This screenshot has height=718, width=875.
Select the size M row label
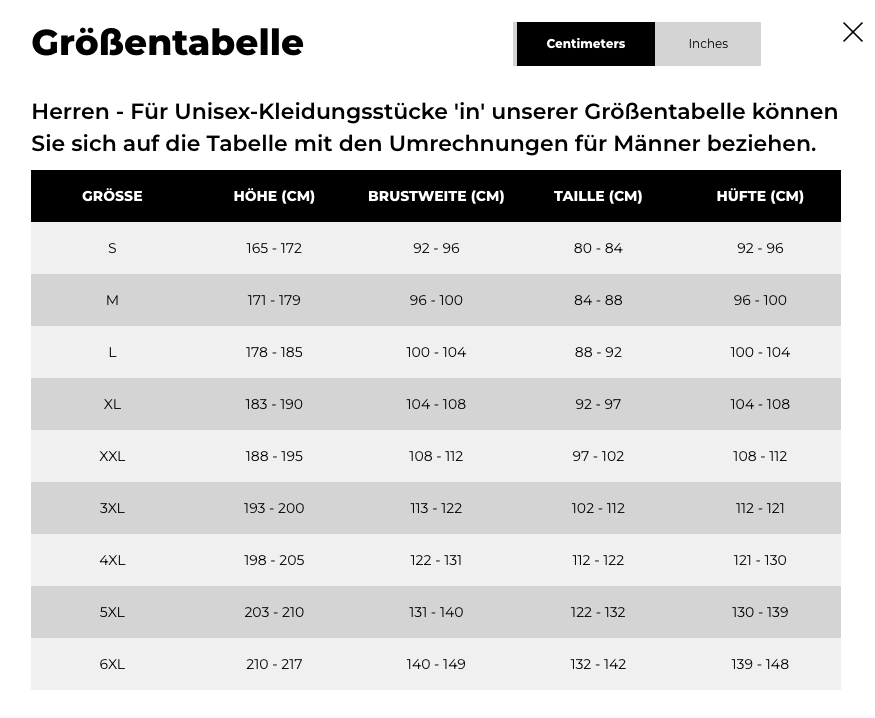pos(112,300)
